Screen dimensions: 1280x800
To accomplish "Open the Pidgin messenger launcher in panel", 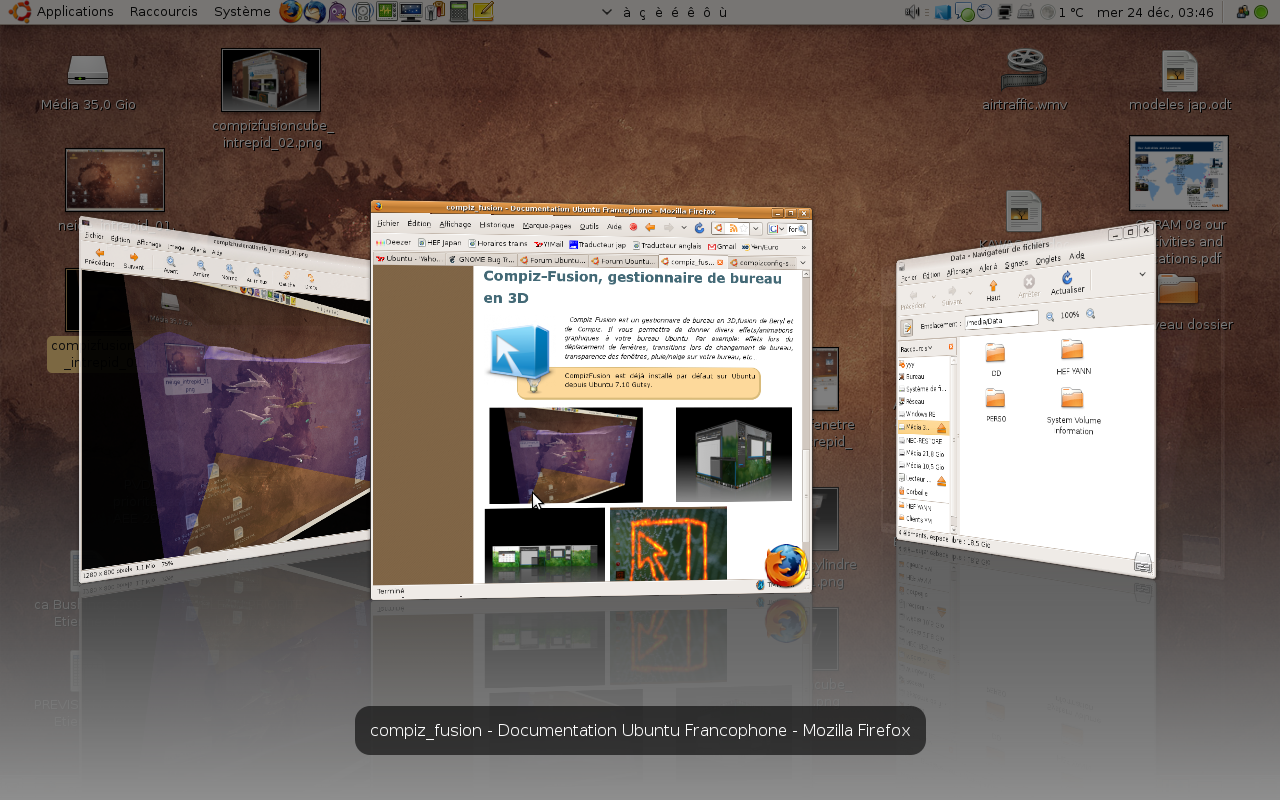I will pyautogui.click(x=339, y=12).
